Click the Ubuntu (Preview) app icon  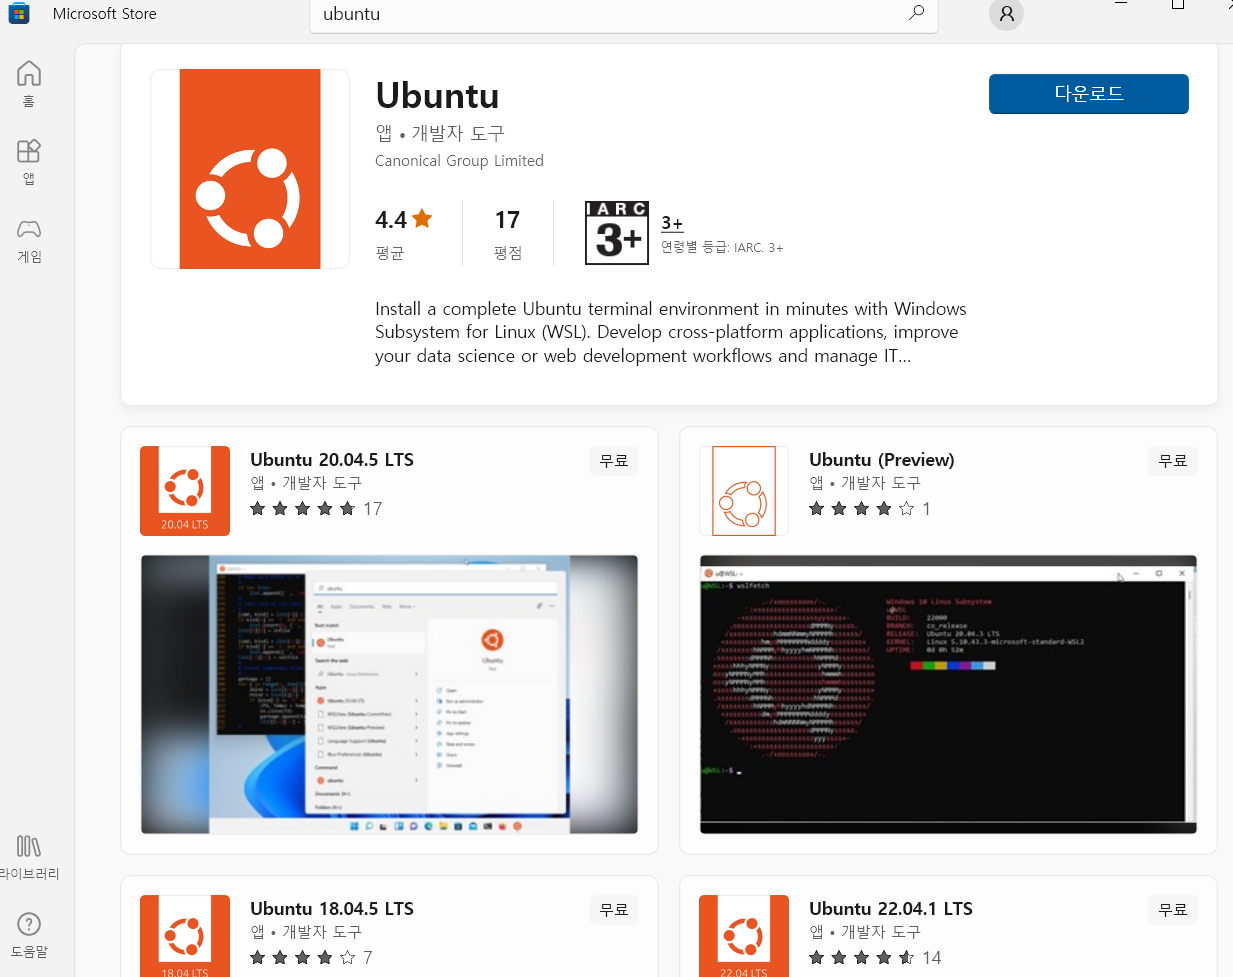[744, 491]
